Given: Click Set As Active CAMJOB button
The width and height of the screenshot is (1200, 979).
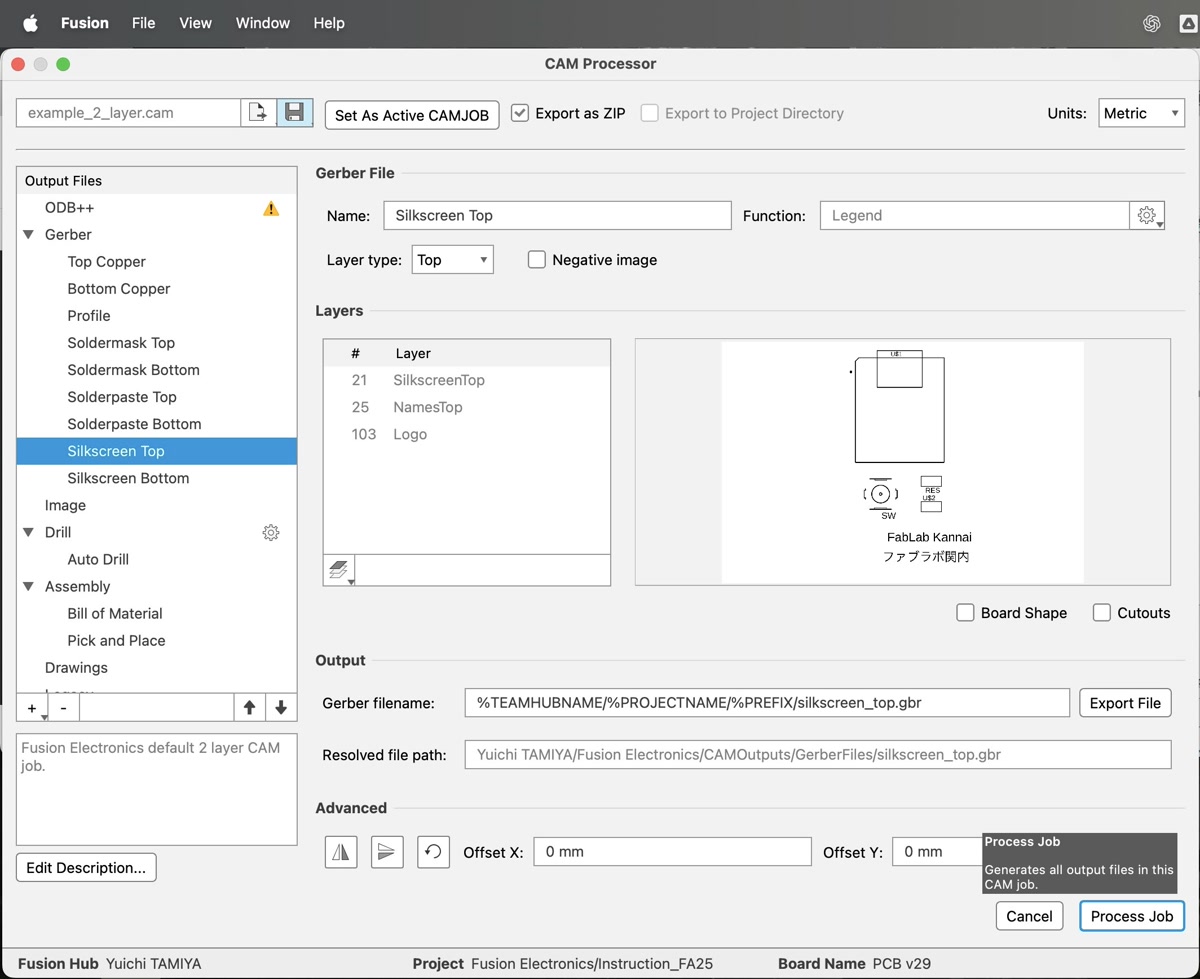Looking at the screenshot, I should point(412,115).
